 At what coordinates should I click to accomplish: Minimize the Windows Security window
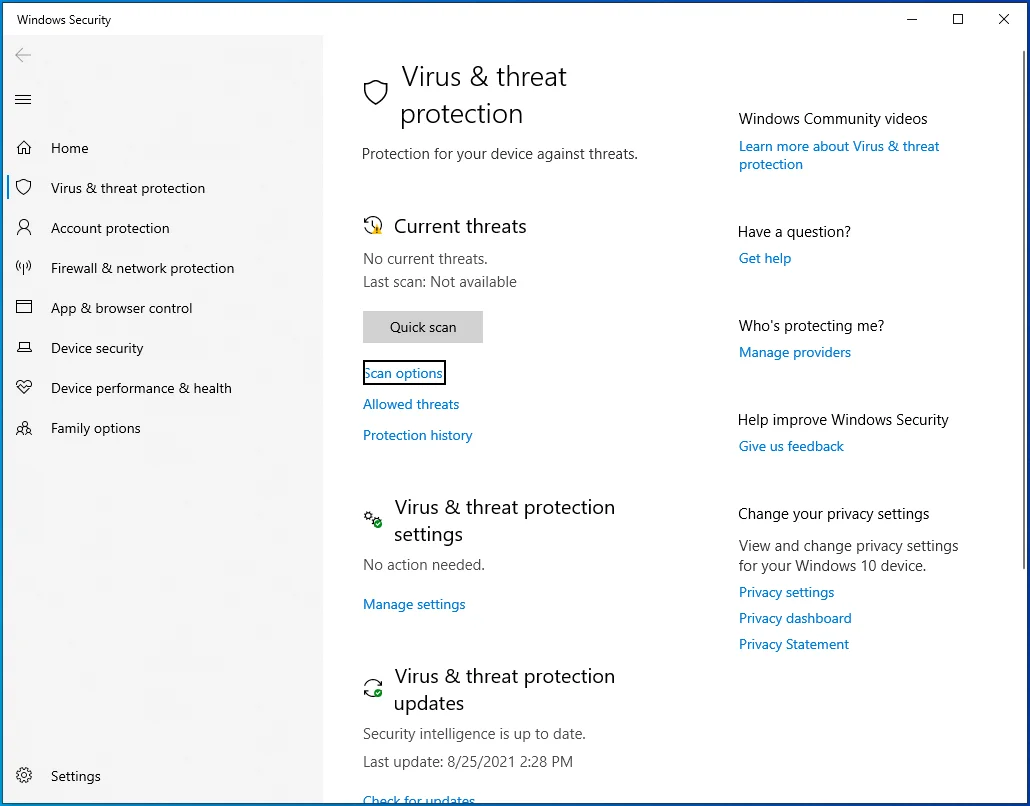click(x=912, y=19)
